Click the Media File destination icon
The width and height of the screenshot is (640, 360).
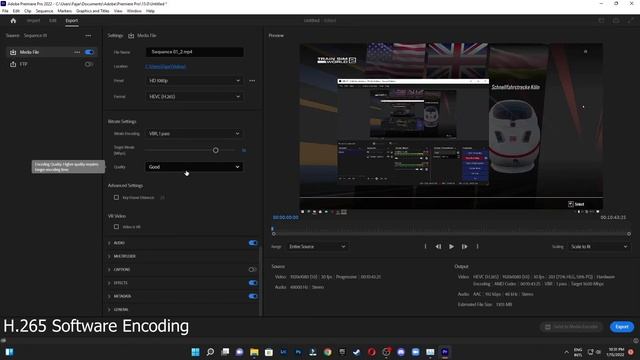[13, 52]
